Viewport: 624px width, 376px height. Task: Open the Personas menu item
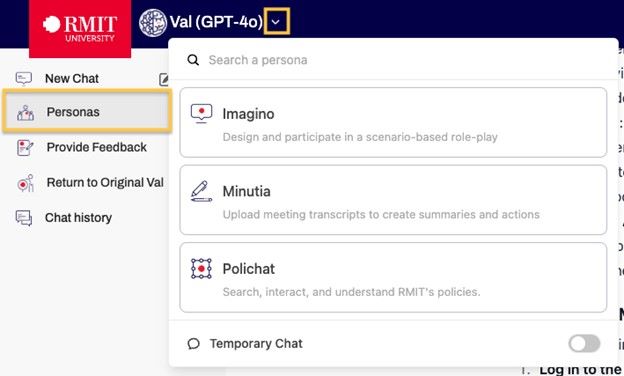pos(87,111)
